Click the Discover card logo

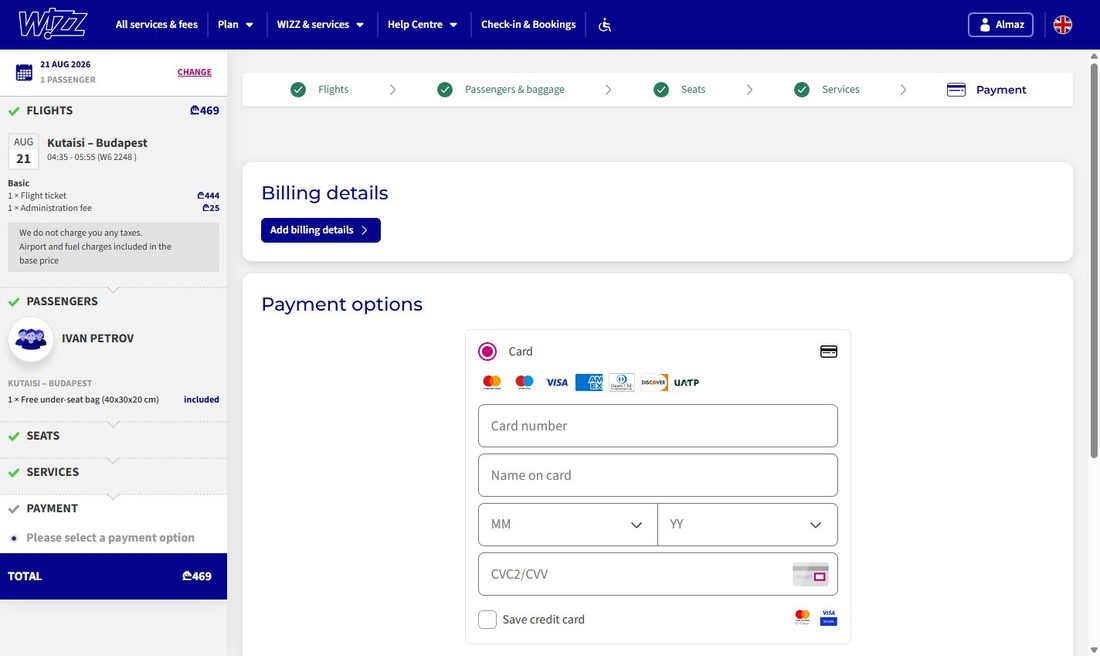pyautogui.click(x=654, y=382)
